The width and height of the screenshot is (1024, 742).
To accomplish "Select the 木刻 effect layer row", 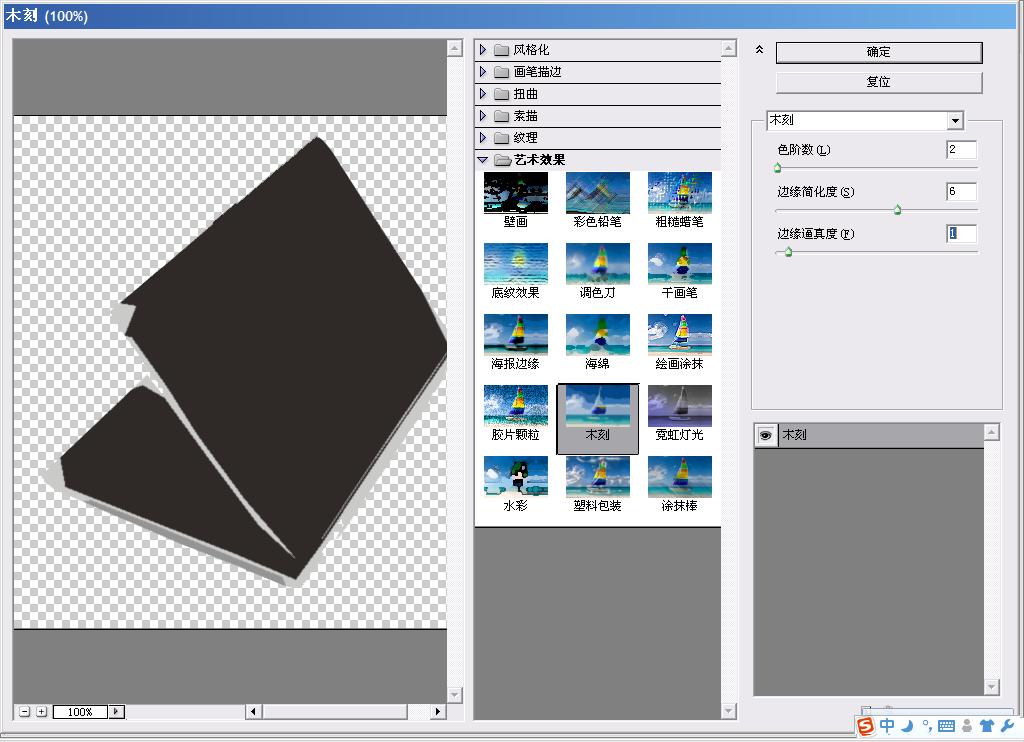I will pos(869,435).
